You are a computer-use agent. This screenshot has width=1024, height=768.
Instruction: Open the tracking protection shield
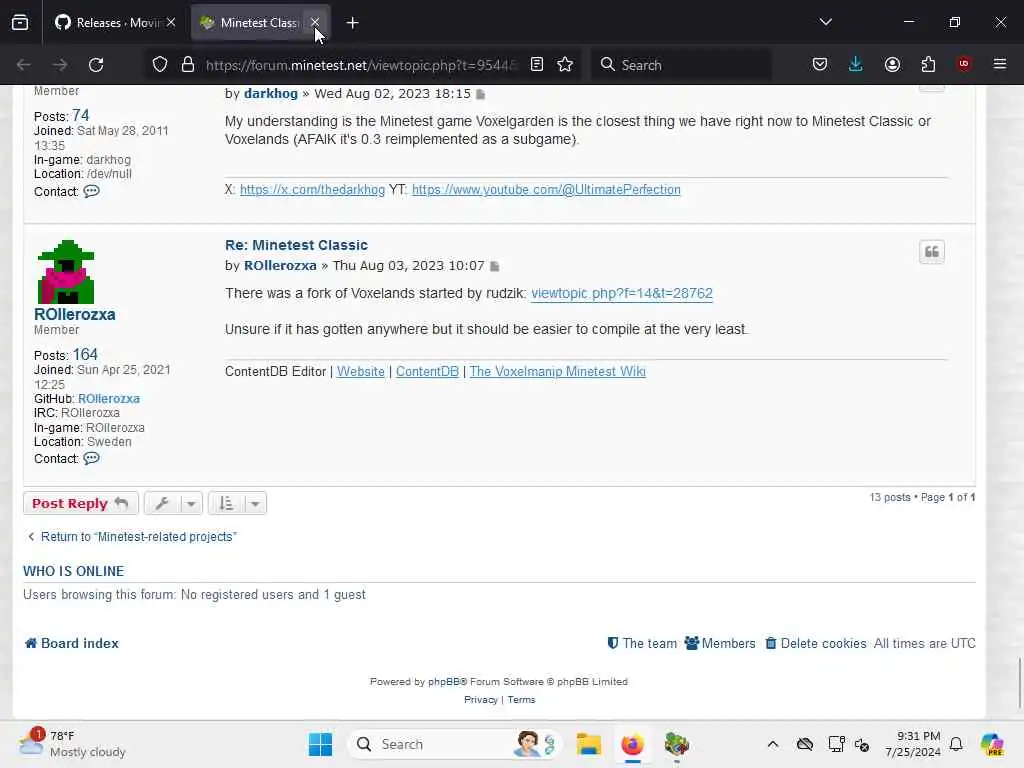160,65
